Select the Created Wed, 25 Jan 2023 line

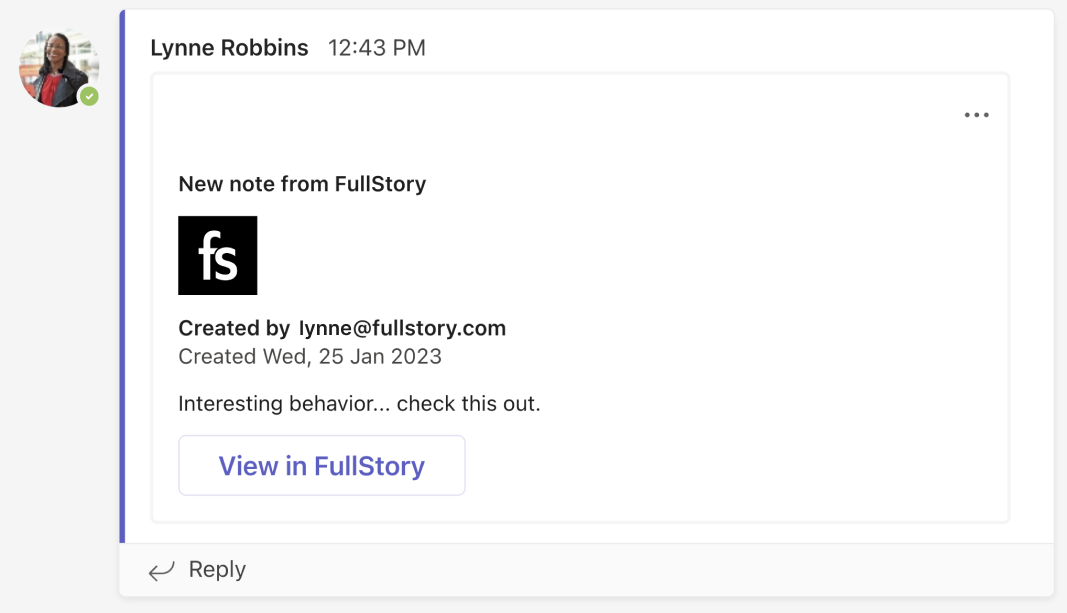[x=310, y=357]
